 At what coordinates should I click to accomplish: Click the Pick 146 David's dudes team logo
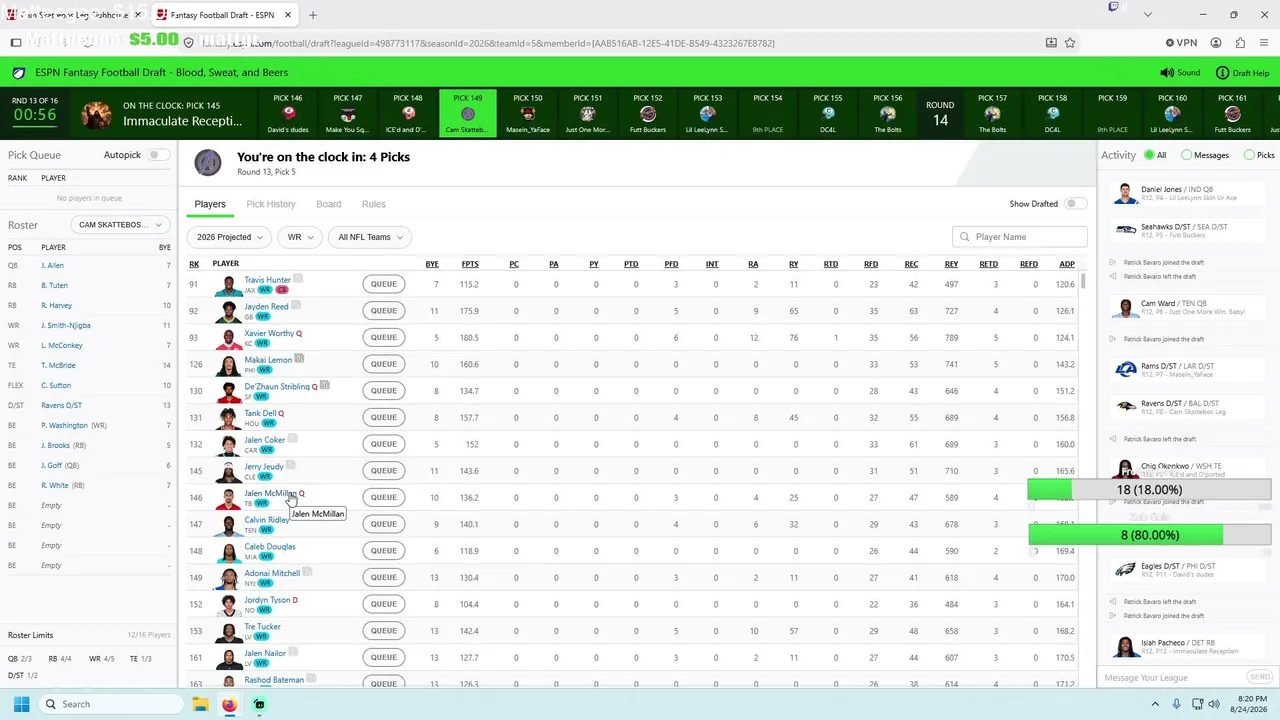(288, 114)
